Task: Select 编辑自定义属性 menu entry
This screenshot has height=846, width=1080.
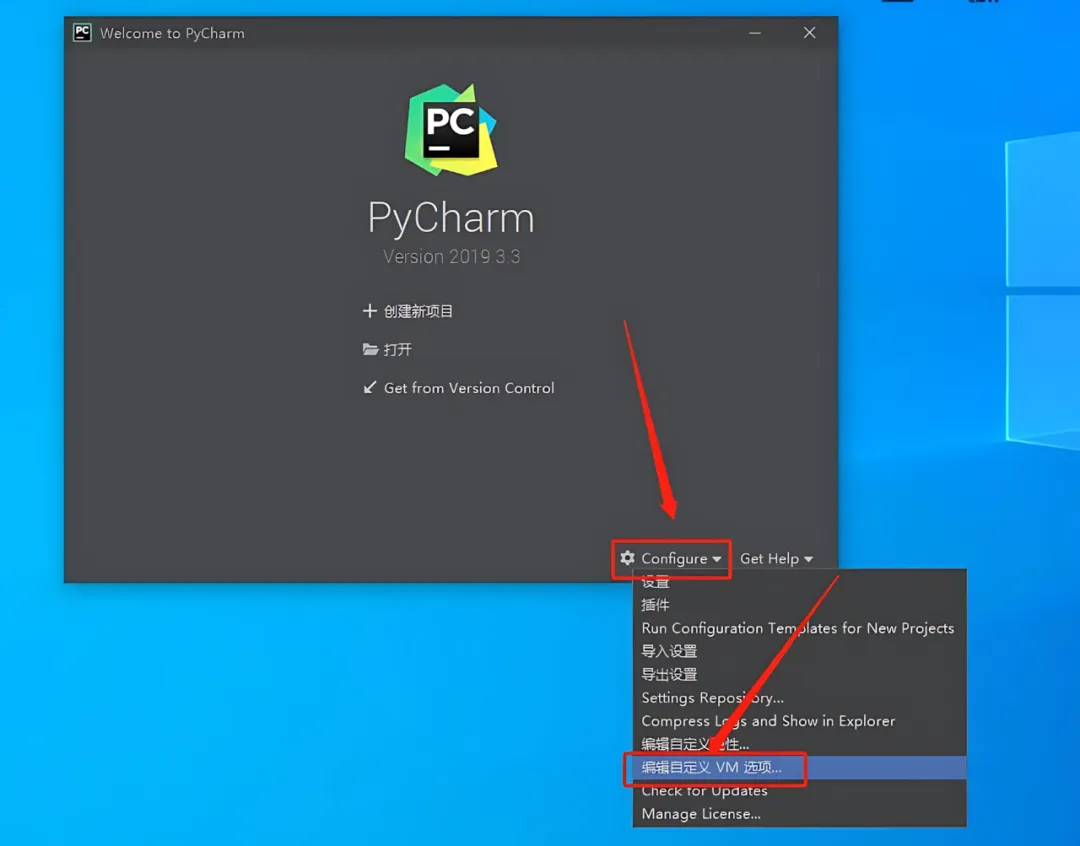Action: pos(799,745)
